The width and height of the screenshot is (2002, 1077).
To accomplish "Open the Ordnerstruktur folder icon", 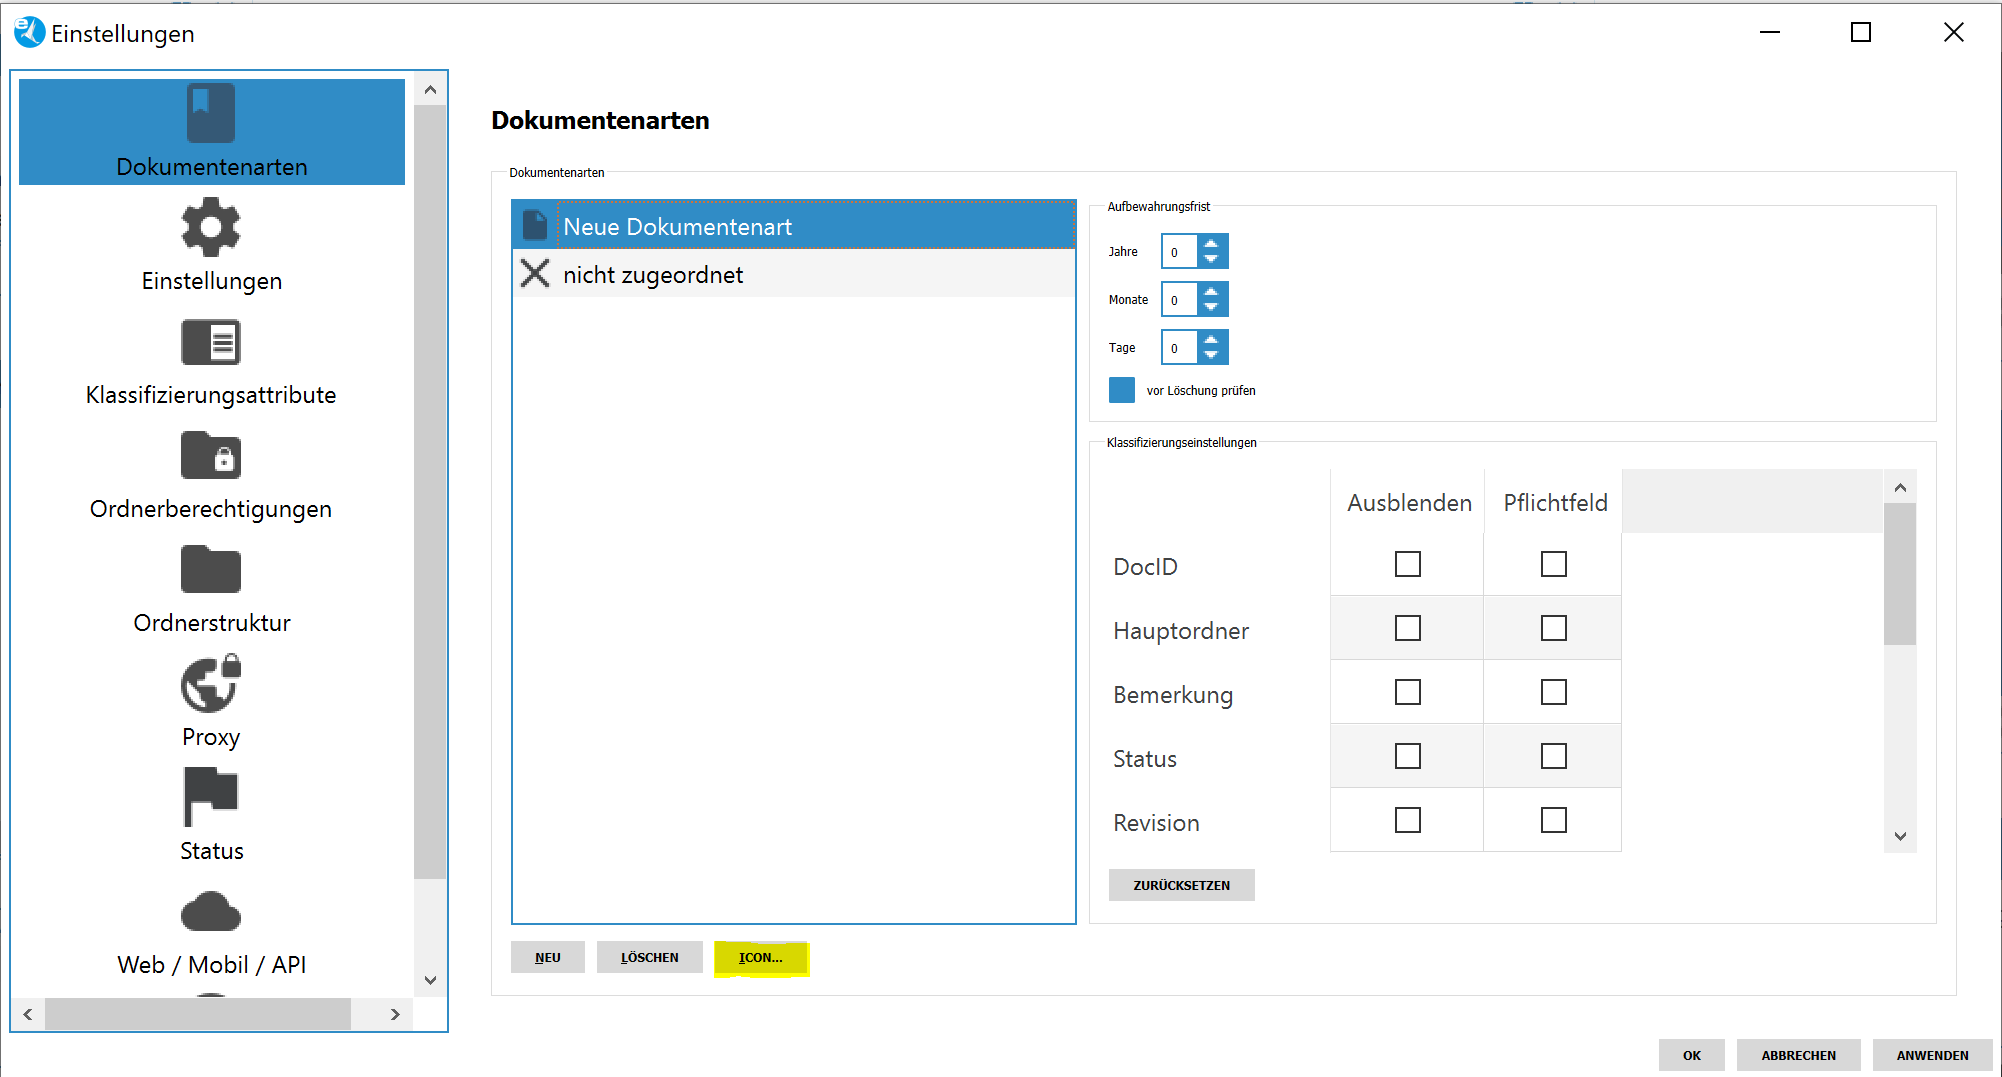I will (x=211, y=570).
